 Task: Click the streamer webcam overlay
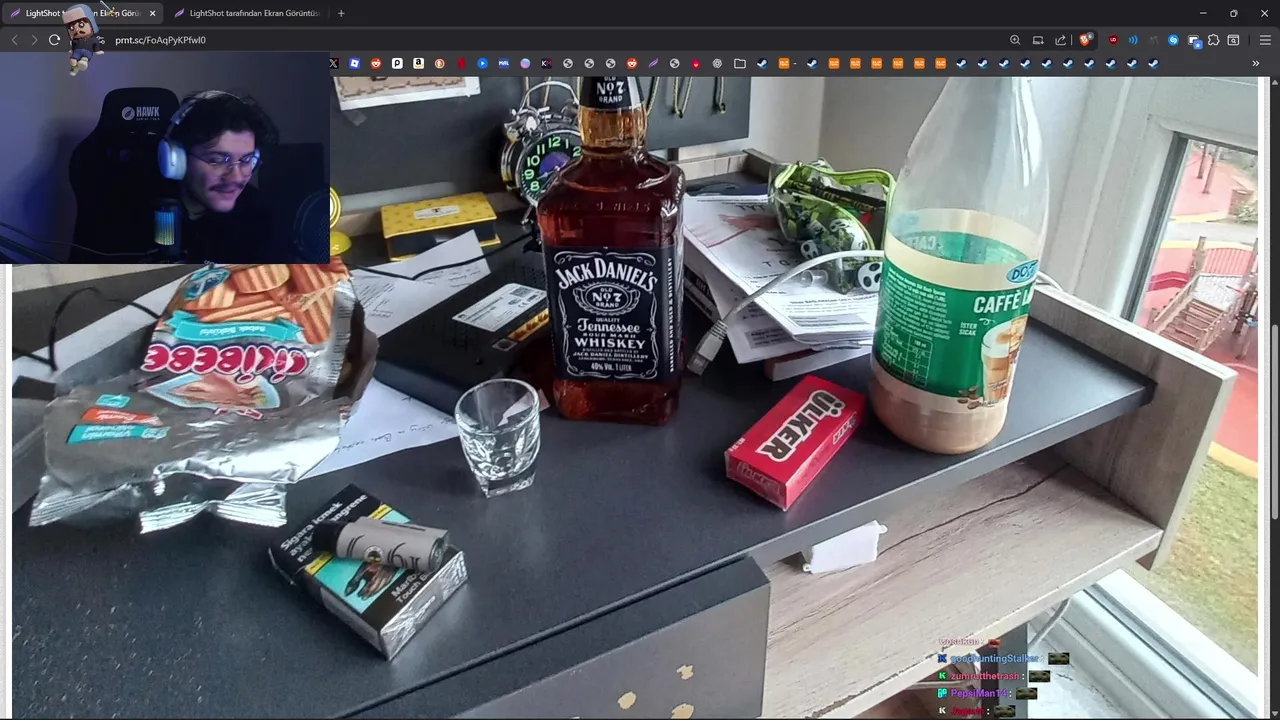165,158
